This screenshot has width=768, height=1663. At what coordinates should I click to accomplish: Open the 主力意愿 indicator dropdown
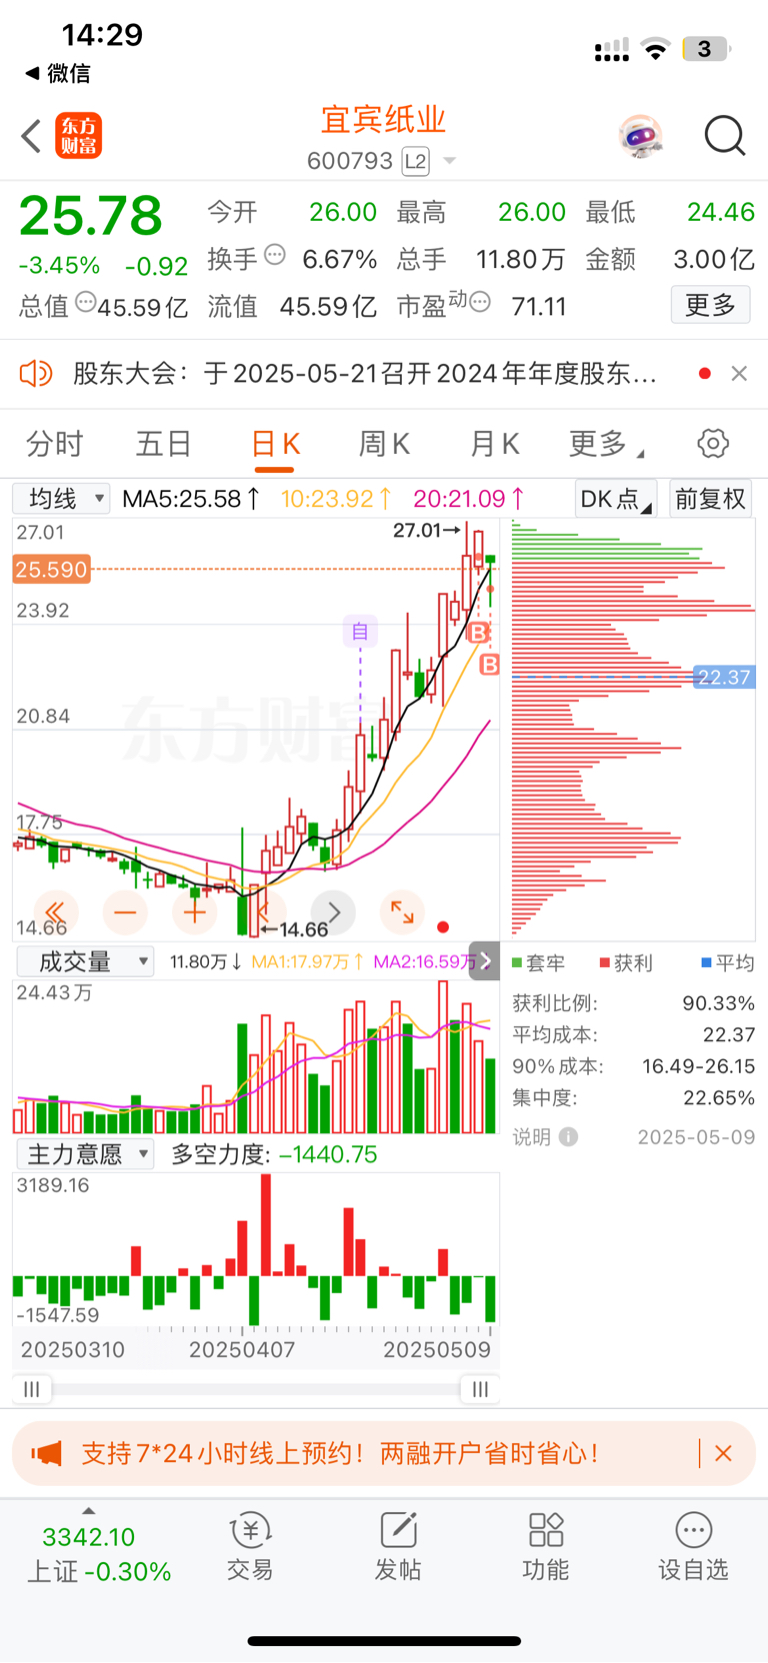pos(86,1154)
